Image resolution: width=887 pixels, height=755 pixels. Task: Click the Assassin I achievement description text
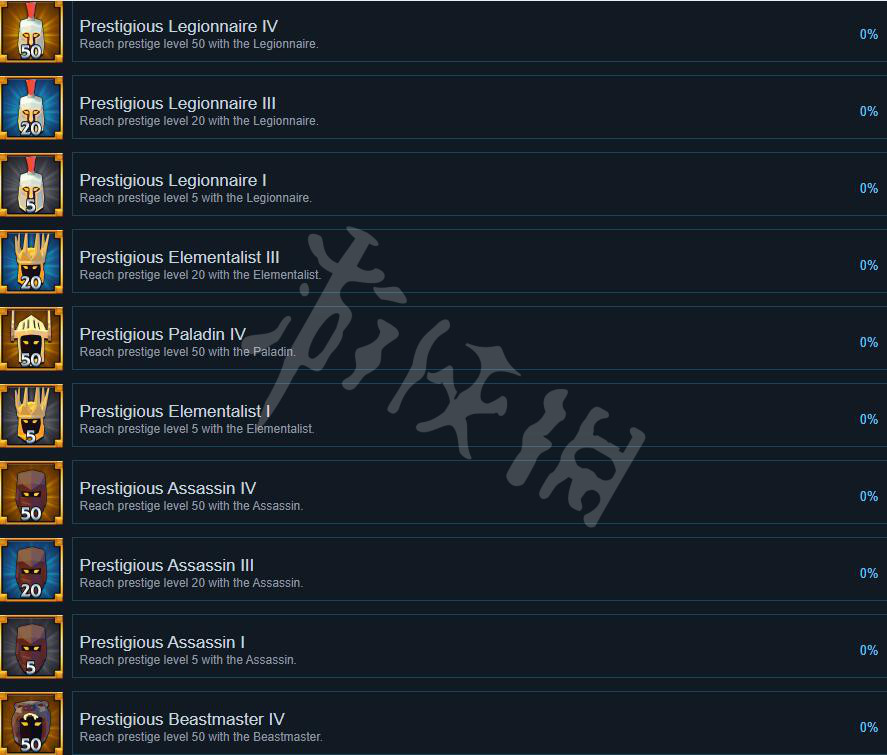[x=188, y=659]
